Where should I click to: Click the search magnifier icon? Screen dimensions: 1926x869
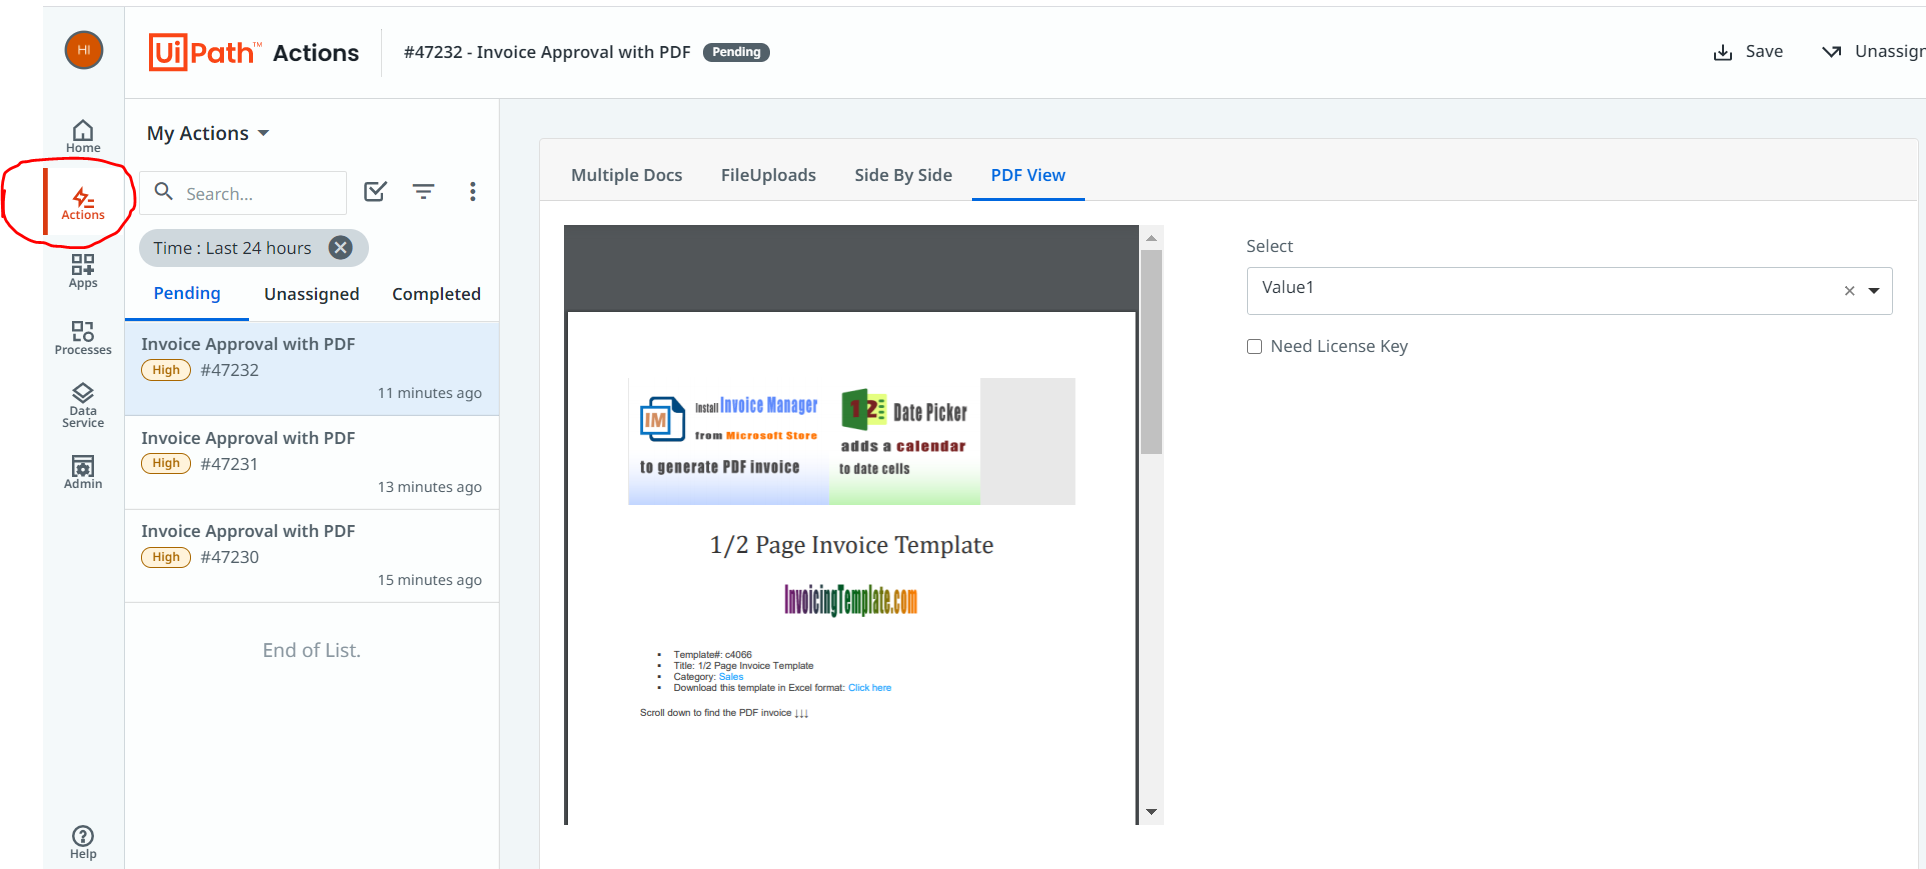[164, 191]
